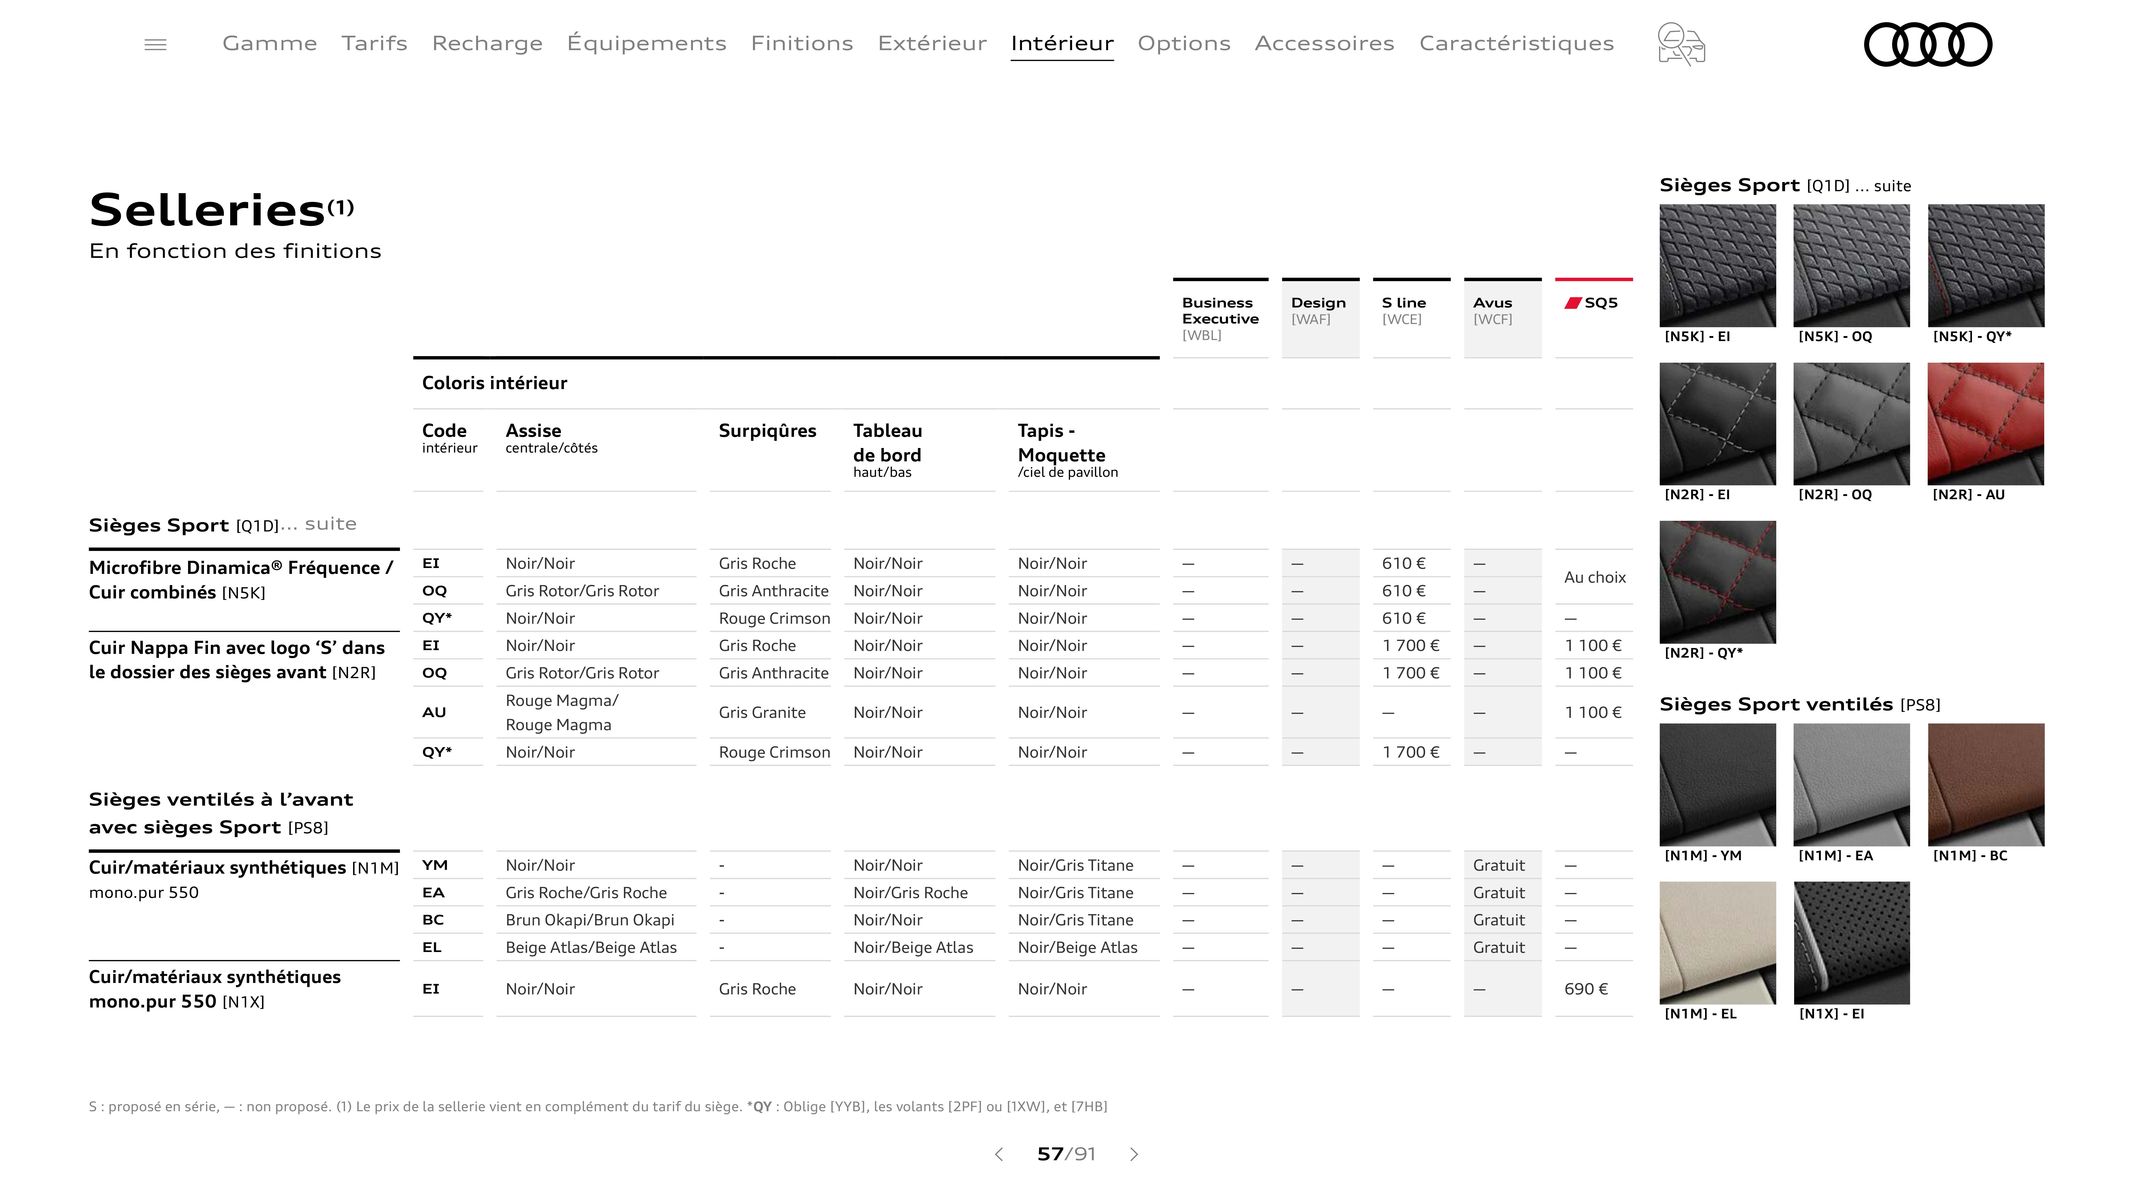Screen dimensions: 2133x1200
Task: Click the S line [WCE] column header
Action: [1411, 318]
